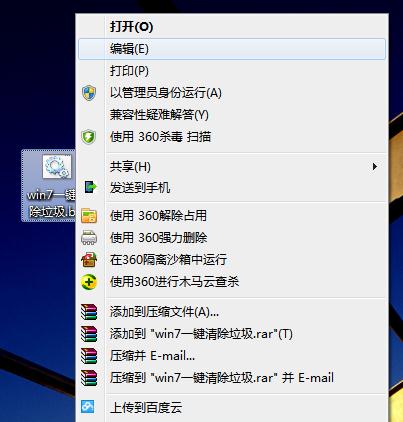Click the WinRAR icon beside 压缩并 E-mail...
Image resolution: width=403 pixels, height=422 pixels.
(89, 356)
